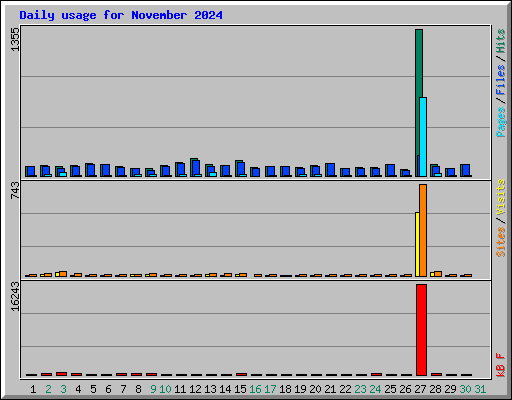Click the red KB bar for day 3
Image resolution: width=512 pixels, height=400 pixels.
tap(61, 374)
